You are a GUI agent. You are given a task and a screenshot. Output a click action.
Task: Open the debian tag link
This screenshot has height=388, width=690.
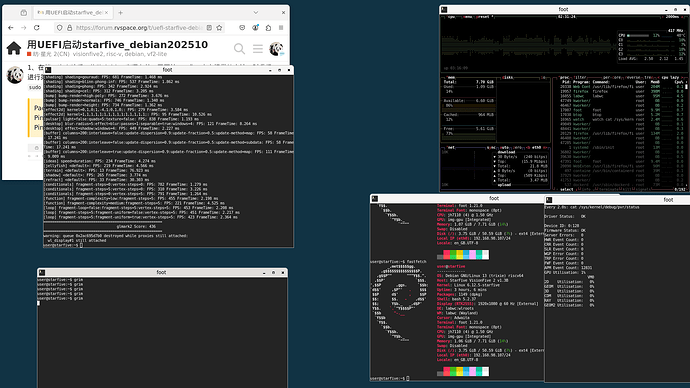click(134, 54)
